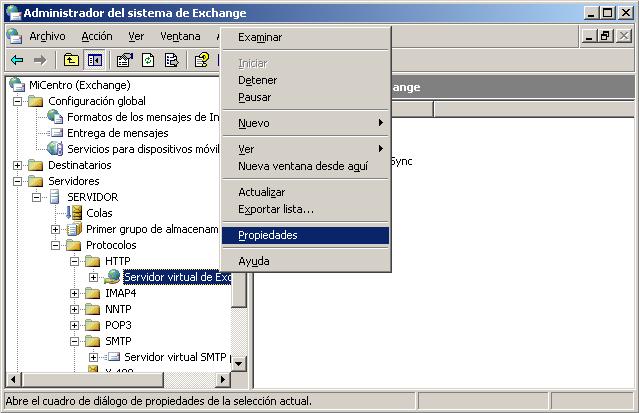Image resolution: width=639 pixels, height=413 pixels.
Task: Expand the POP3 protocol folder
Action: pyautogui.click(x=75, y=325)
